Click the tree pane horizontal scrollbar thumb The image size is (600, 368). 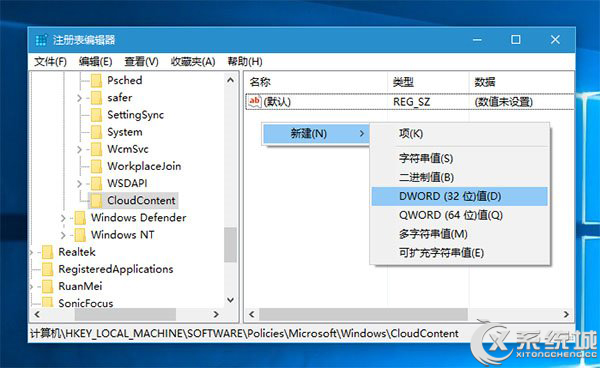click(125, 314)
